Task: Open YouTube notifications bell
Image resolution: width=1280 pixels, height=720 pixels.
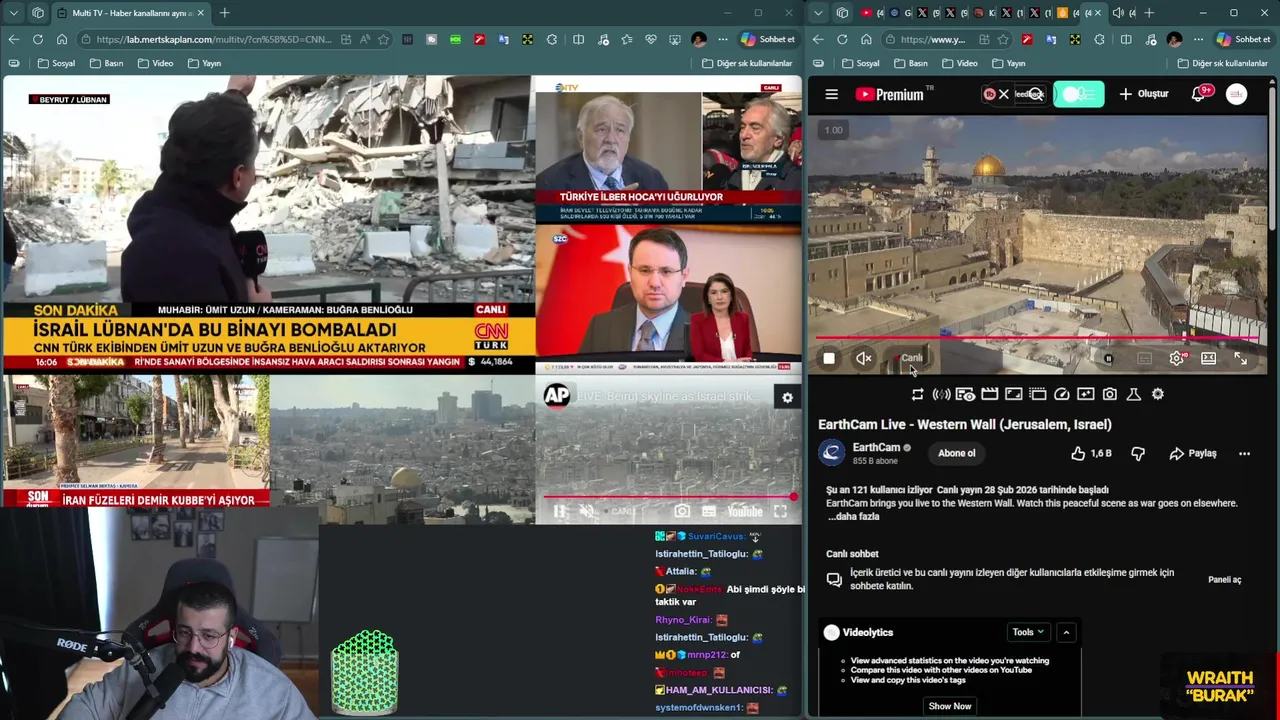Action: pos(1198,94)
